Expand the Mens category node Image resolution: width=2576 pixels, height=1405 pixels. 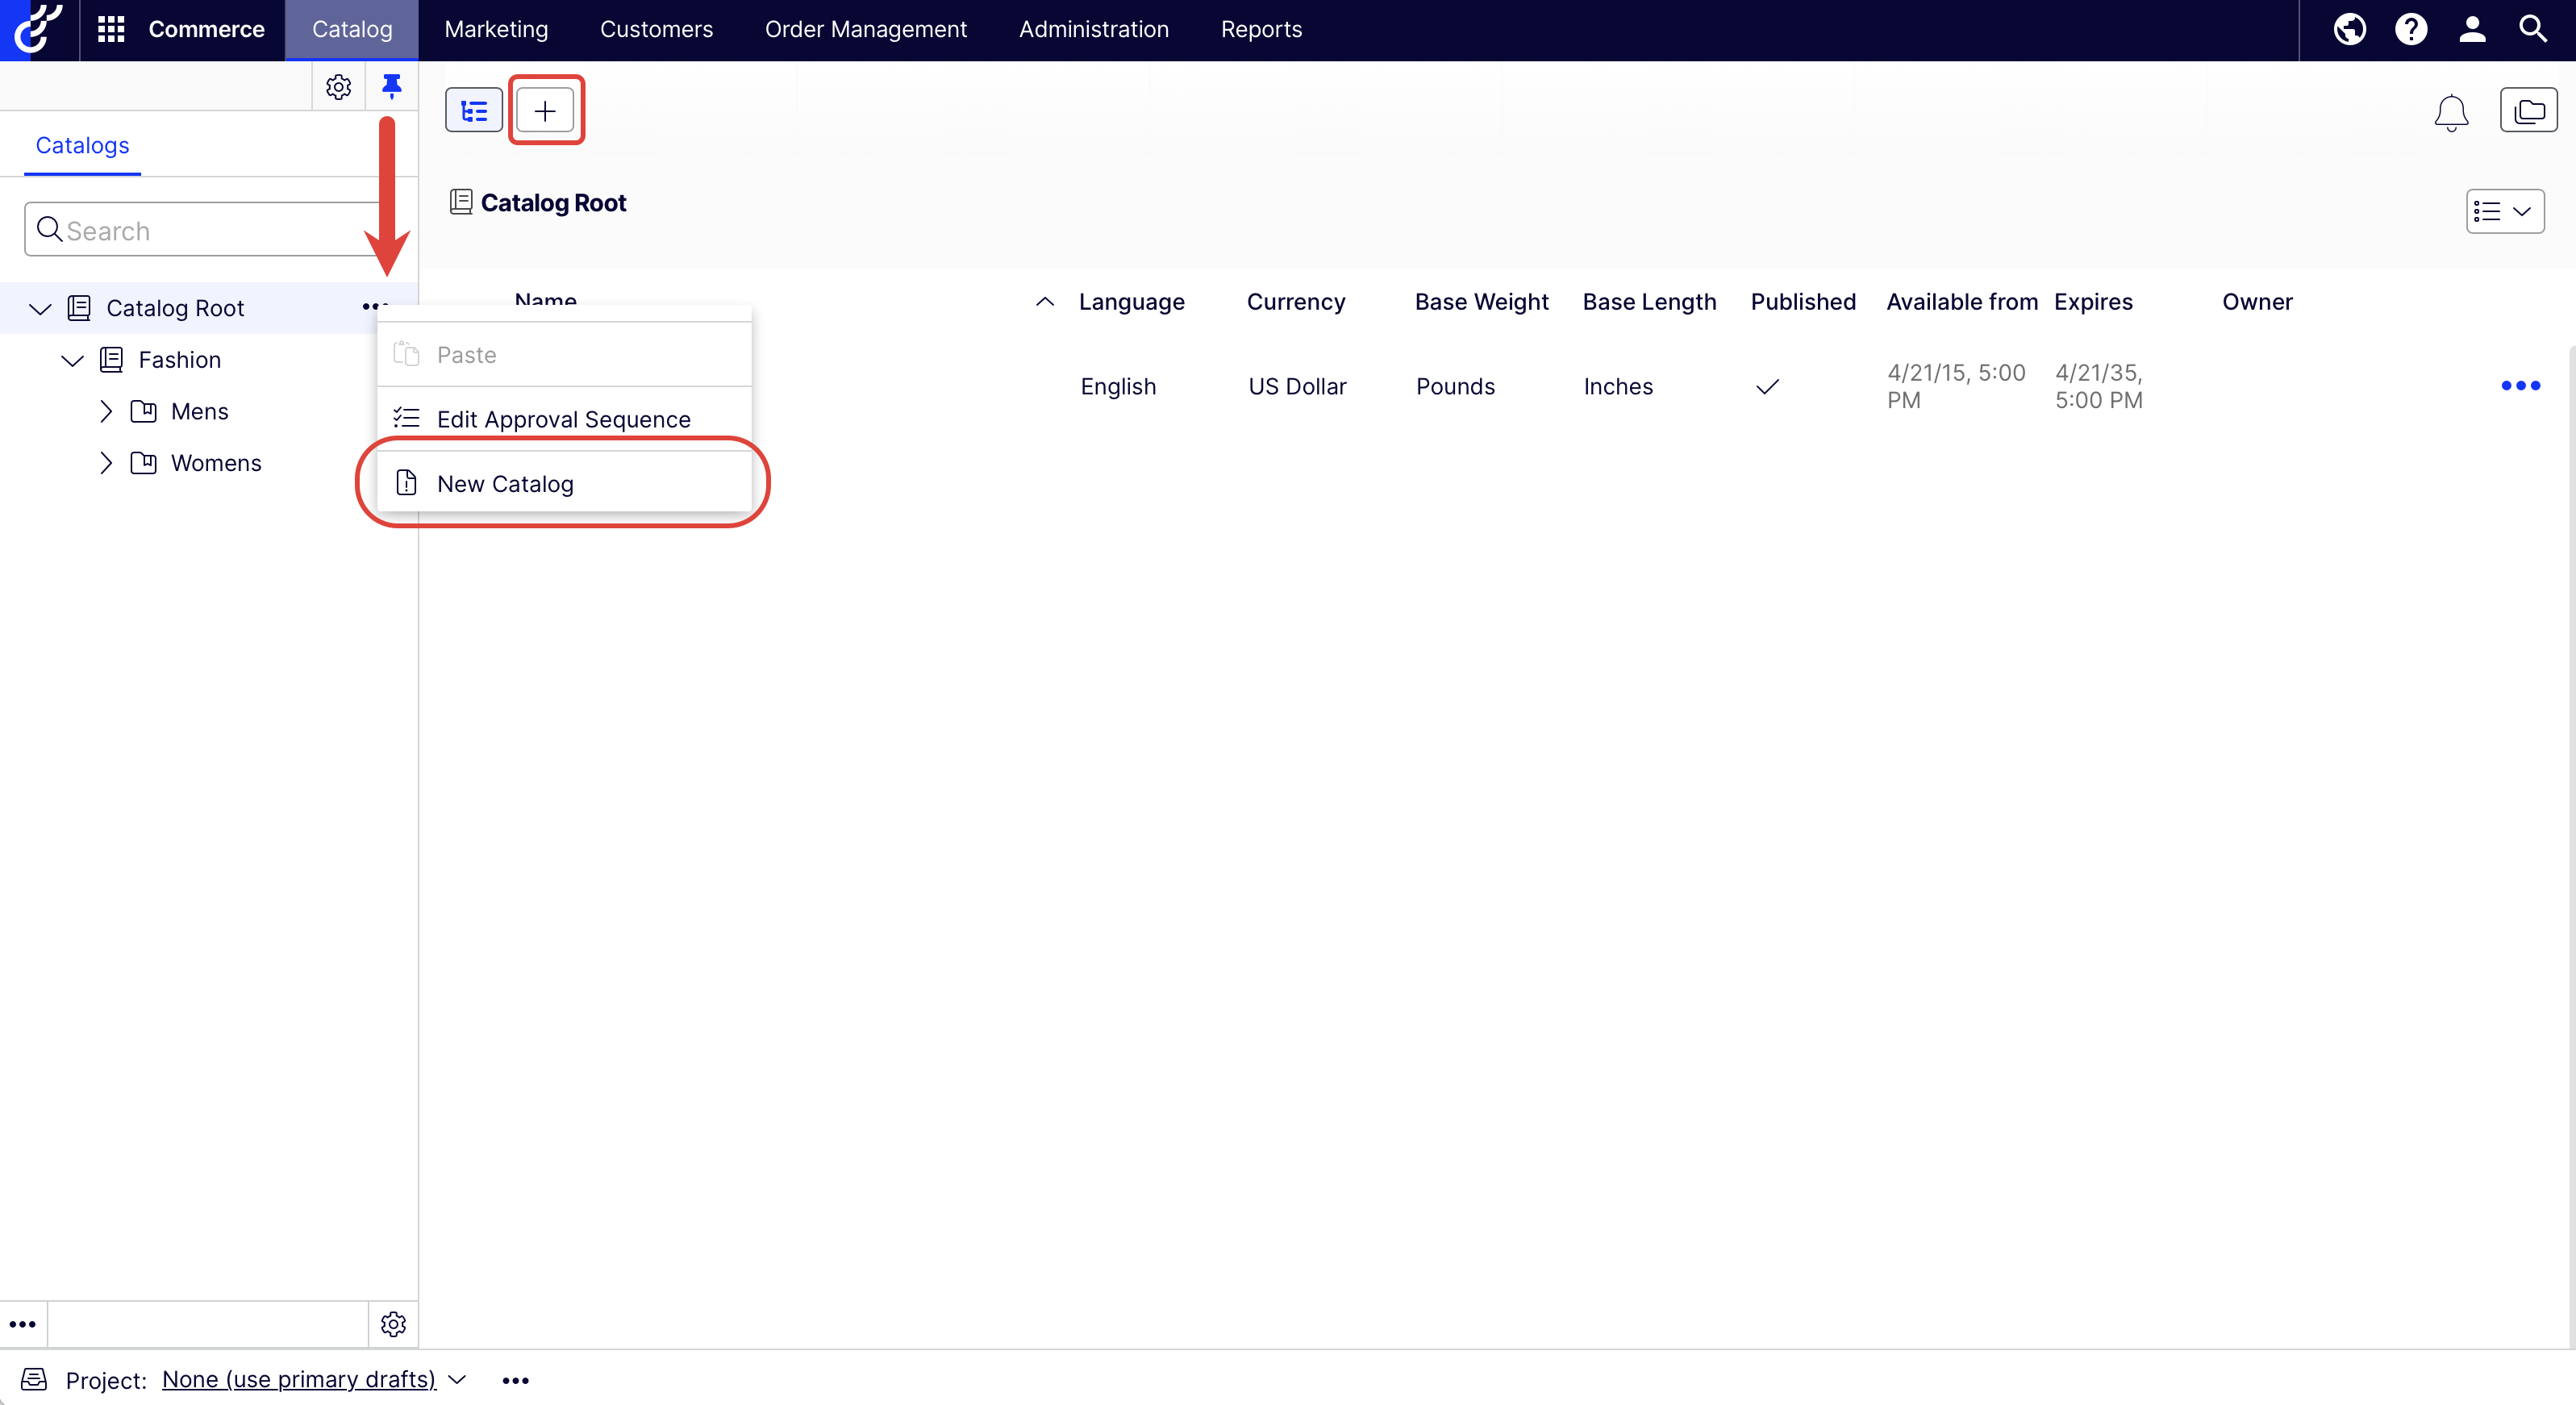tap(106, 411)
